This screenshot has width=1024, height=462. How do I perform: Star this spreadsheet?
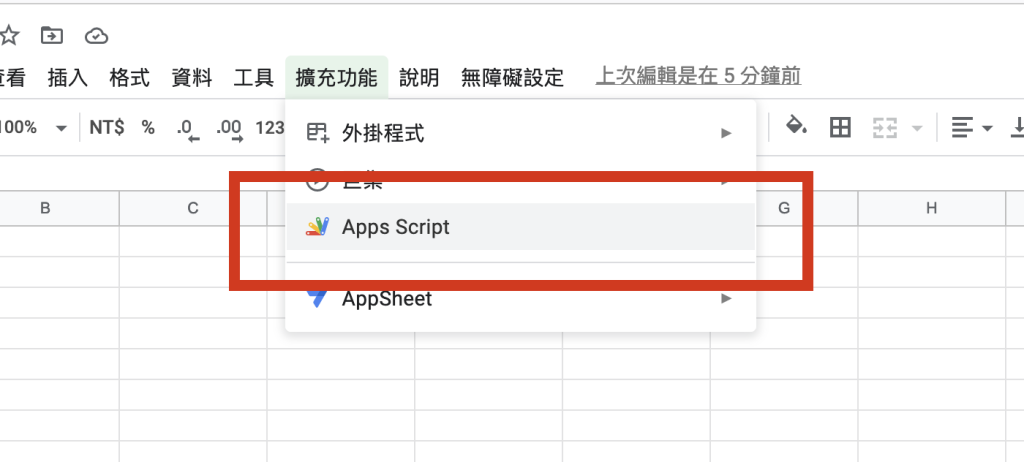tap(9, 36)
